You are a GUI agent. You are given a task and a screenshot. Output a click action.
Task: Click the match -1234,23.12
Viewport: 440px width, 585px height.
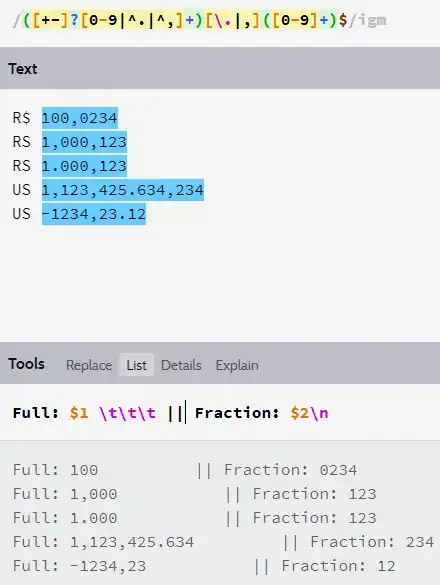(x=94, y=214)
